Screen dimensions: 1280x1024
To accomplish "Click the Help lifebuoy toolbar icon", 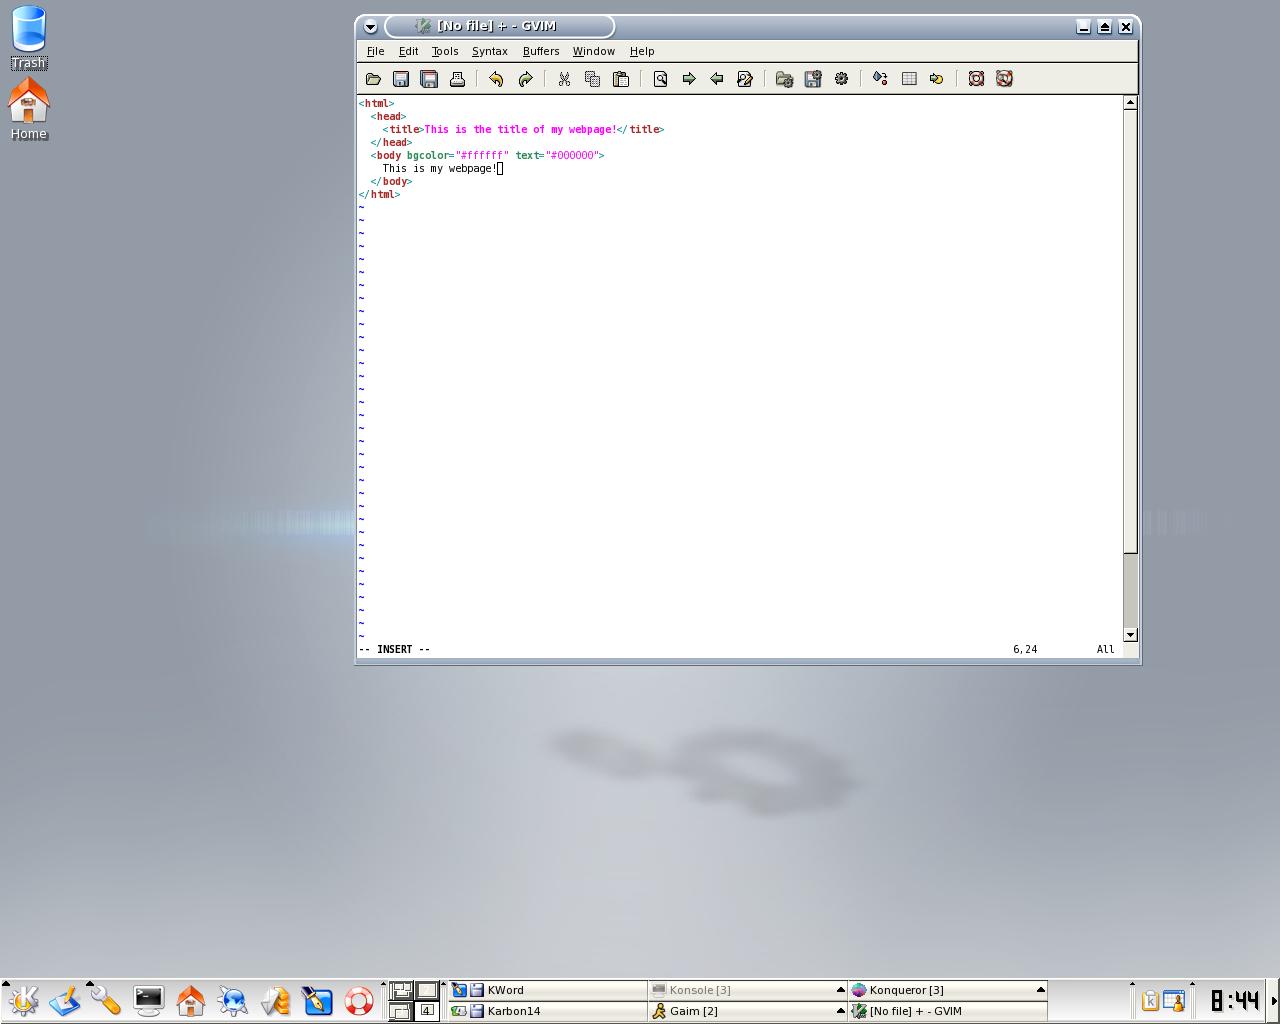I will point(976,79).
